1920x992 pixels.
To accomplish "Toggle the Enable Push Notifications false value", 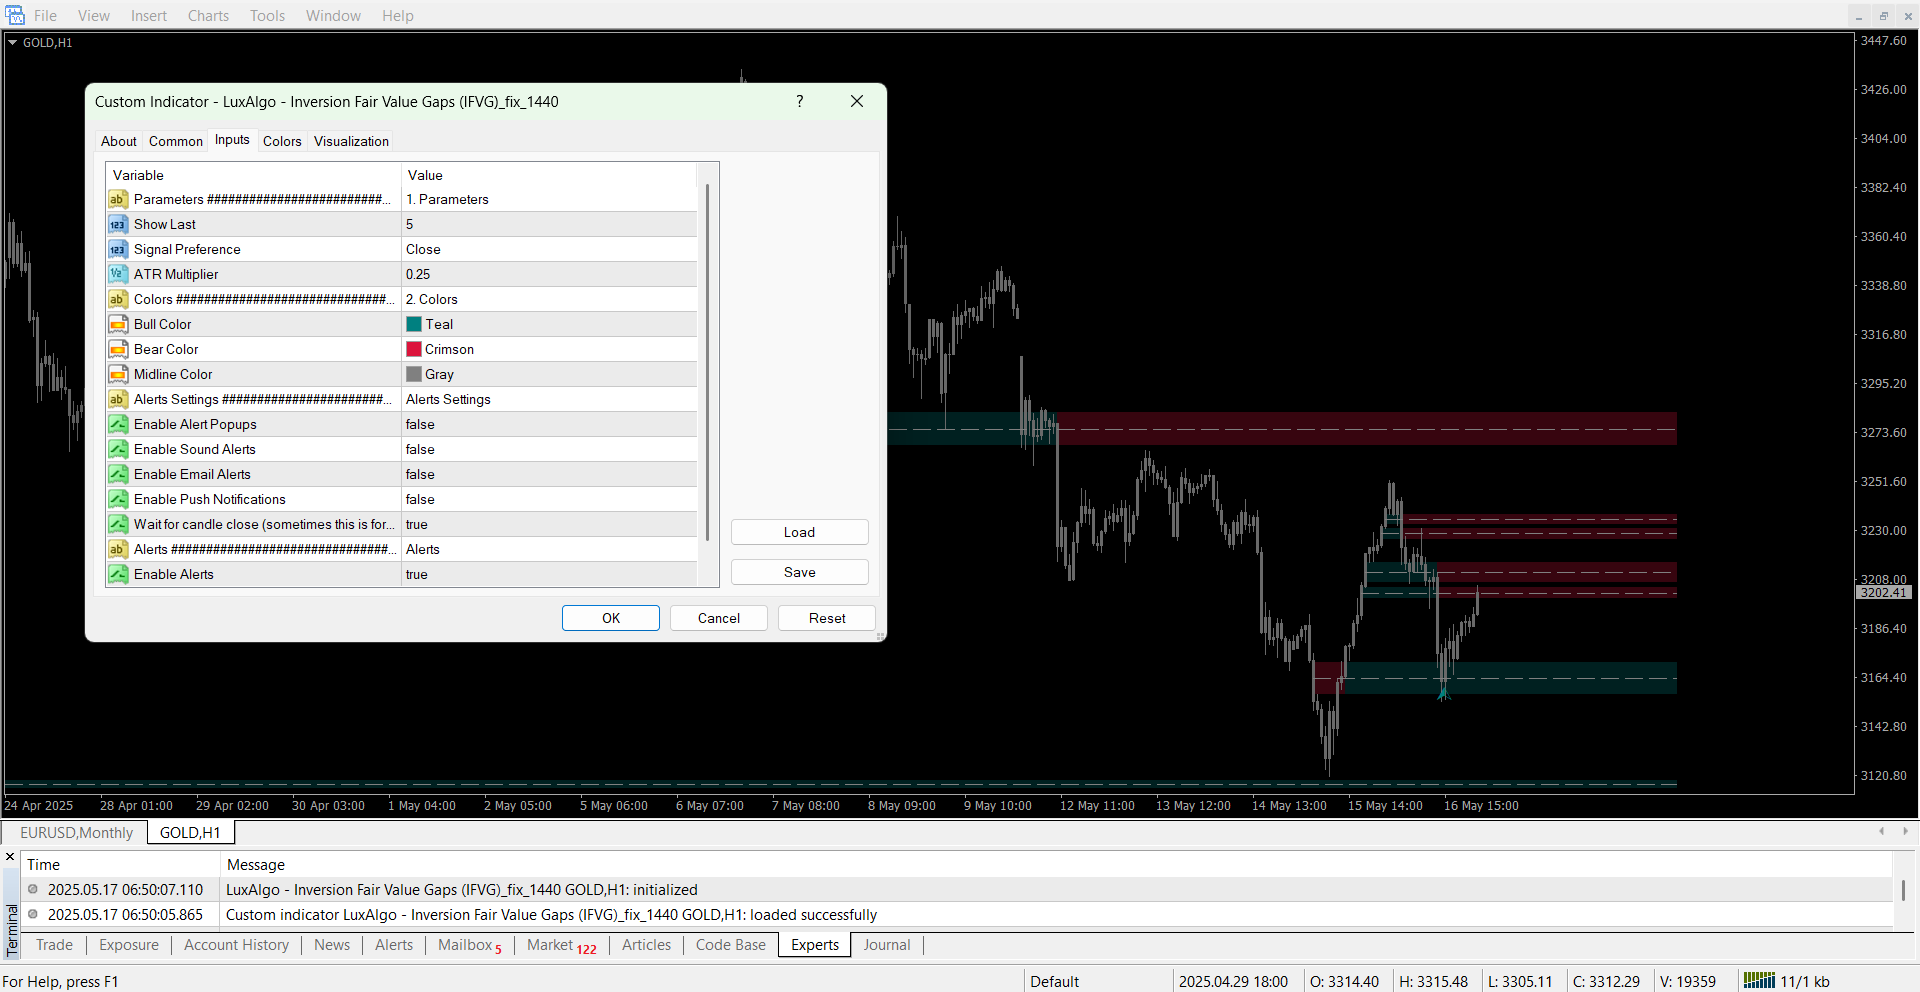I will (549, 499).
